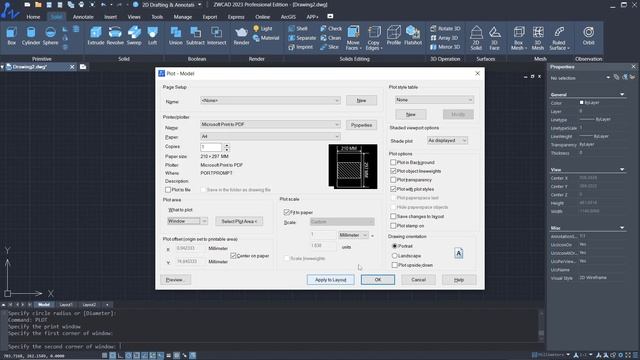Choose the Intersect boolean tool
The width and height of the screenshot is (640, 360).
(x=216, y=36)
